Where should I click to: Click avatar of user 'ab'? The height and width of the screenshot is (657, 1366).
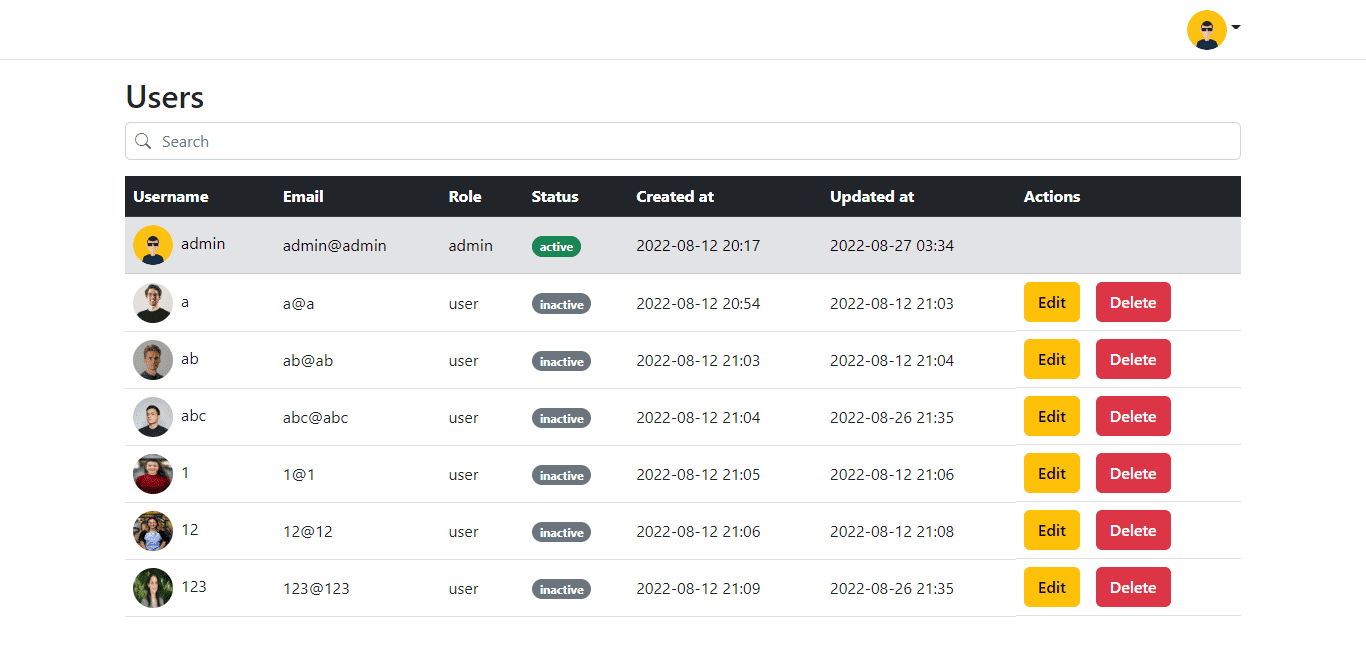pos(153,360)
